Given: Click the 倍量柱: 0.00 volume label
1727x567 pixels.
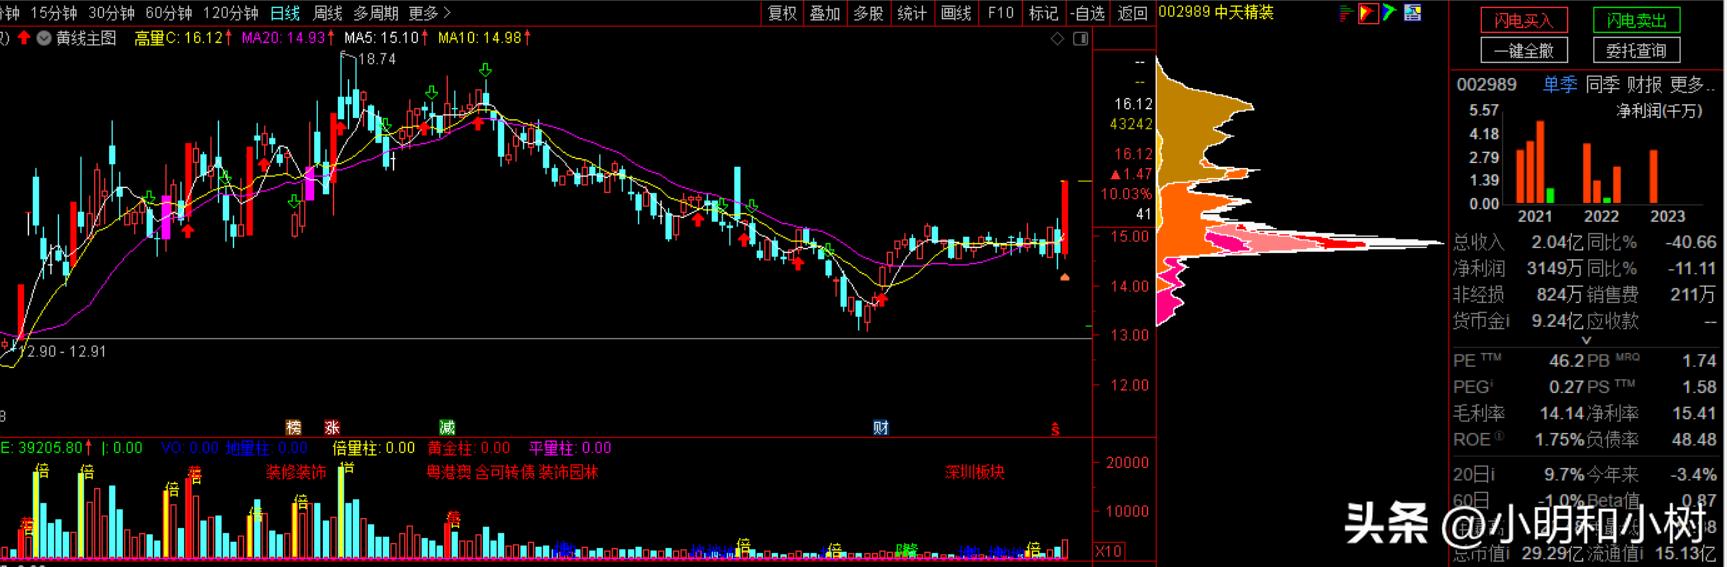Looking at the screenshot, I should [x=373, y=448].
